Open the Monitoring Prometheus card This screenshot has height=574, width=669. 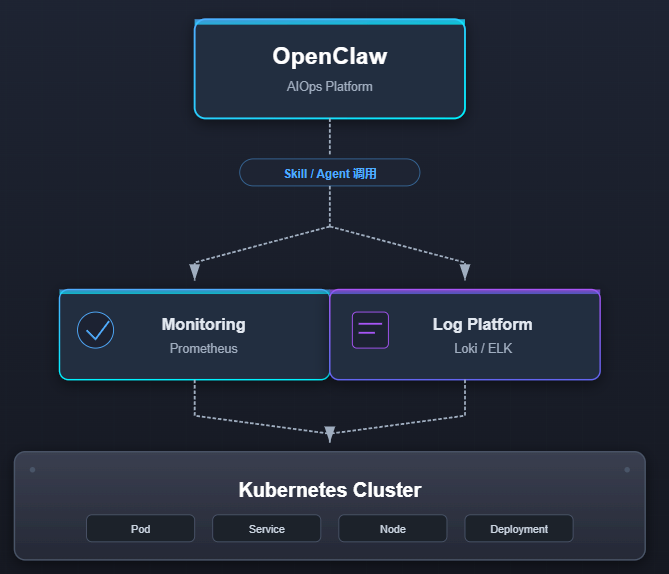click(x=195, y=335)
